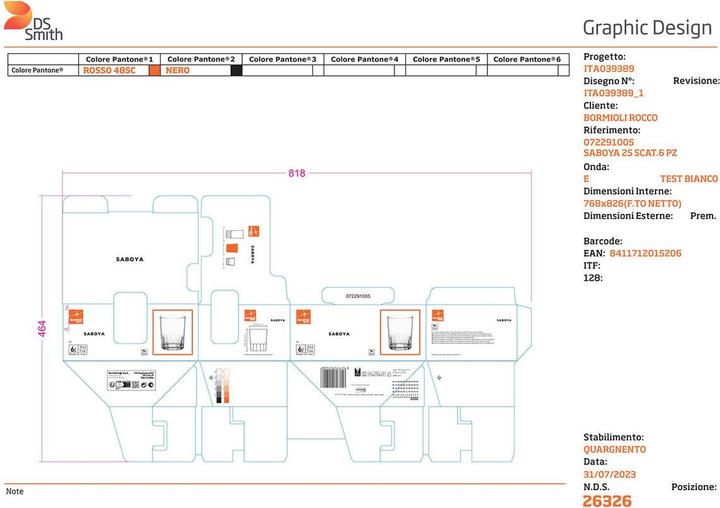This screenshot has height=508, width=720.
Task: Select the NERO Pantone cell text
Action: pyautogui.click(x=178, y=70)
